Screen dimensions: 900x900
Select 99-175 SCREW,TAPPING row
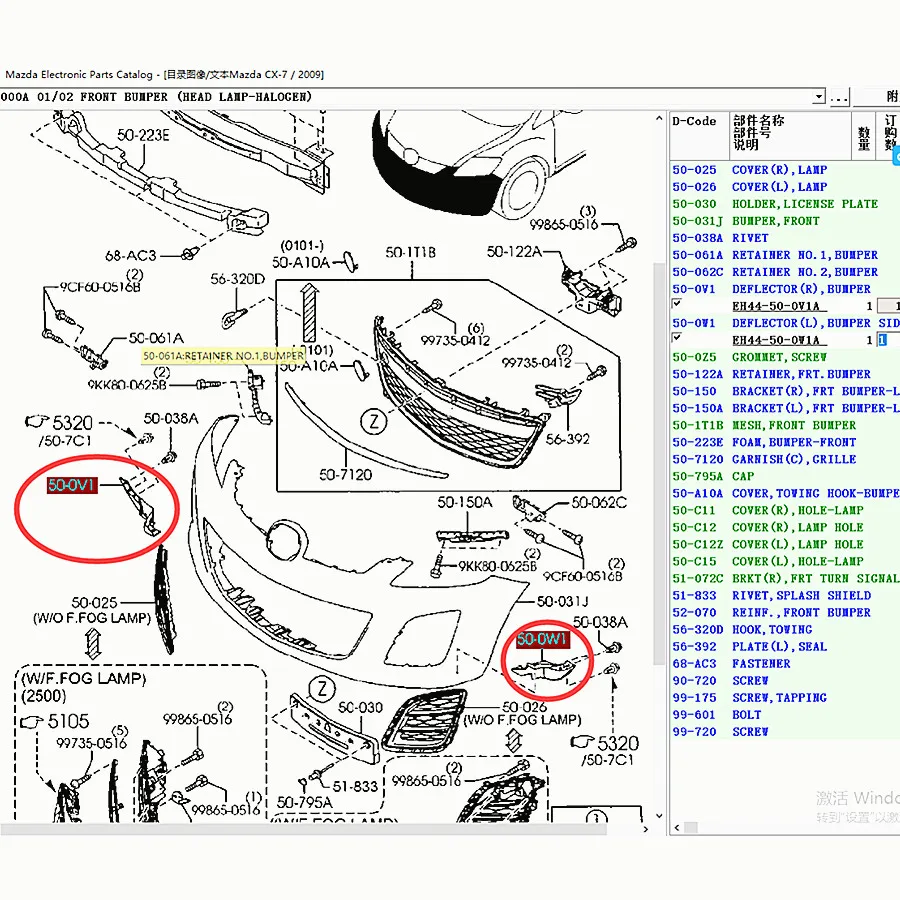coord(785,698)
